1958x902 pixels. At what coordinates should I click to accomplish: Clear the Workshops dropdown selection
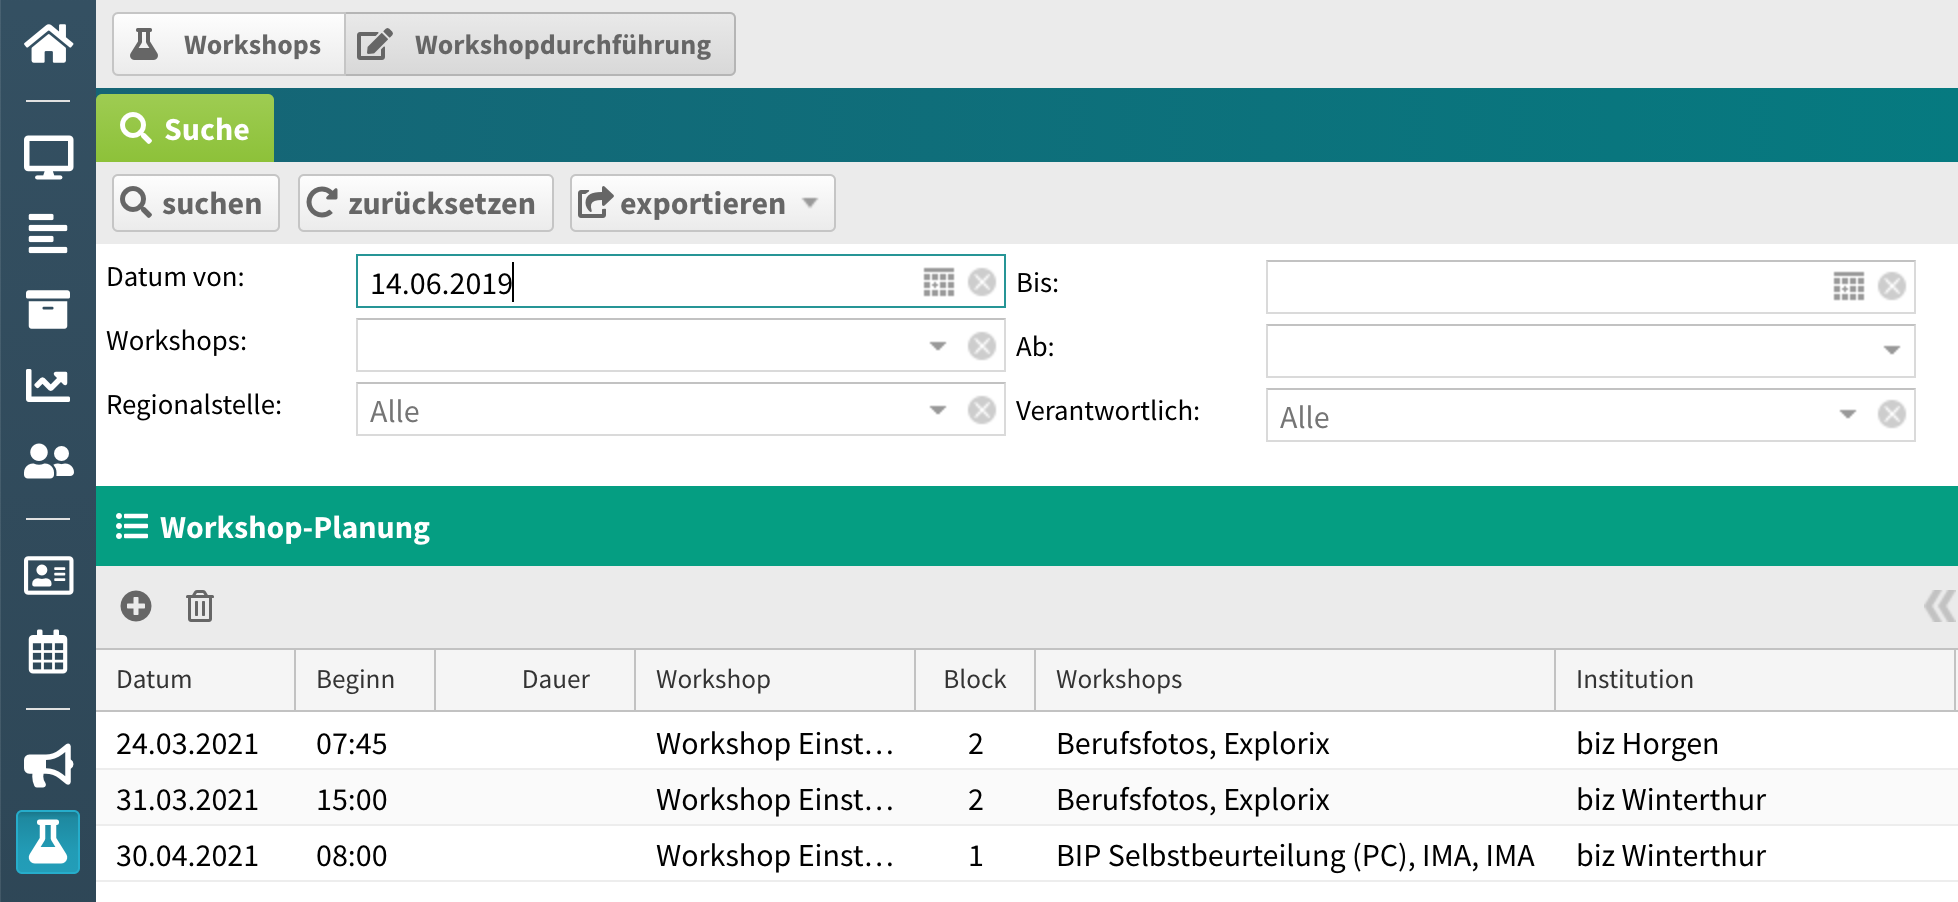click(x=982, y=346)
